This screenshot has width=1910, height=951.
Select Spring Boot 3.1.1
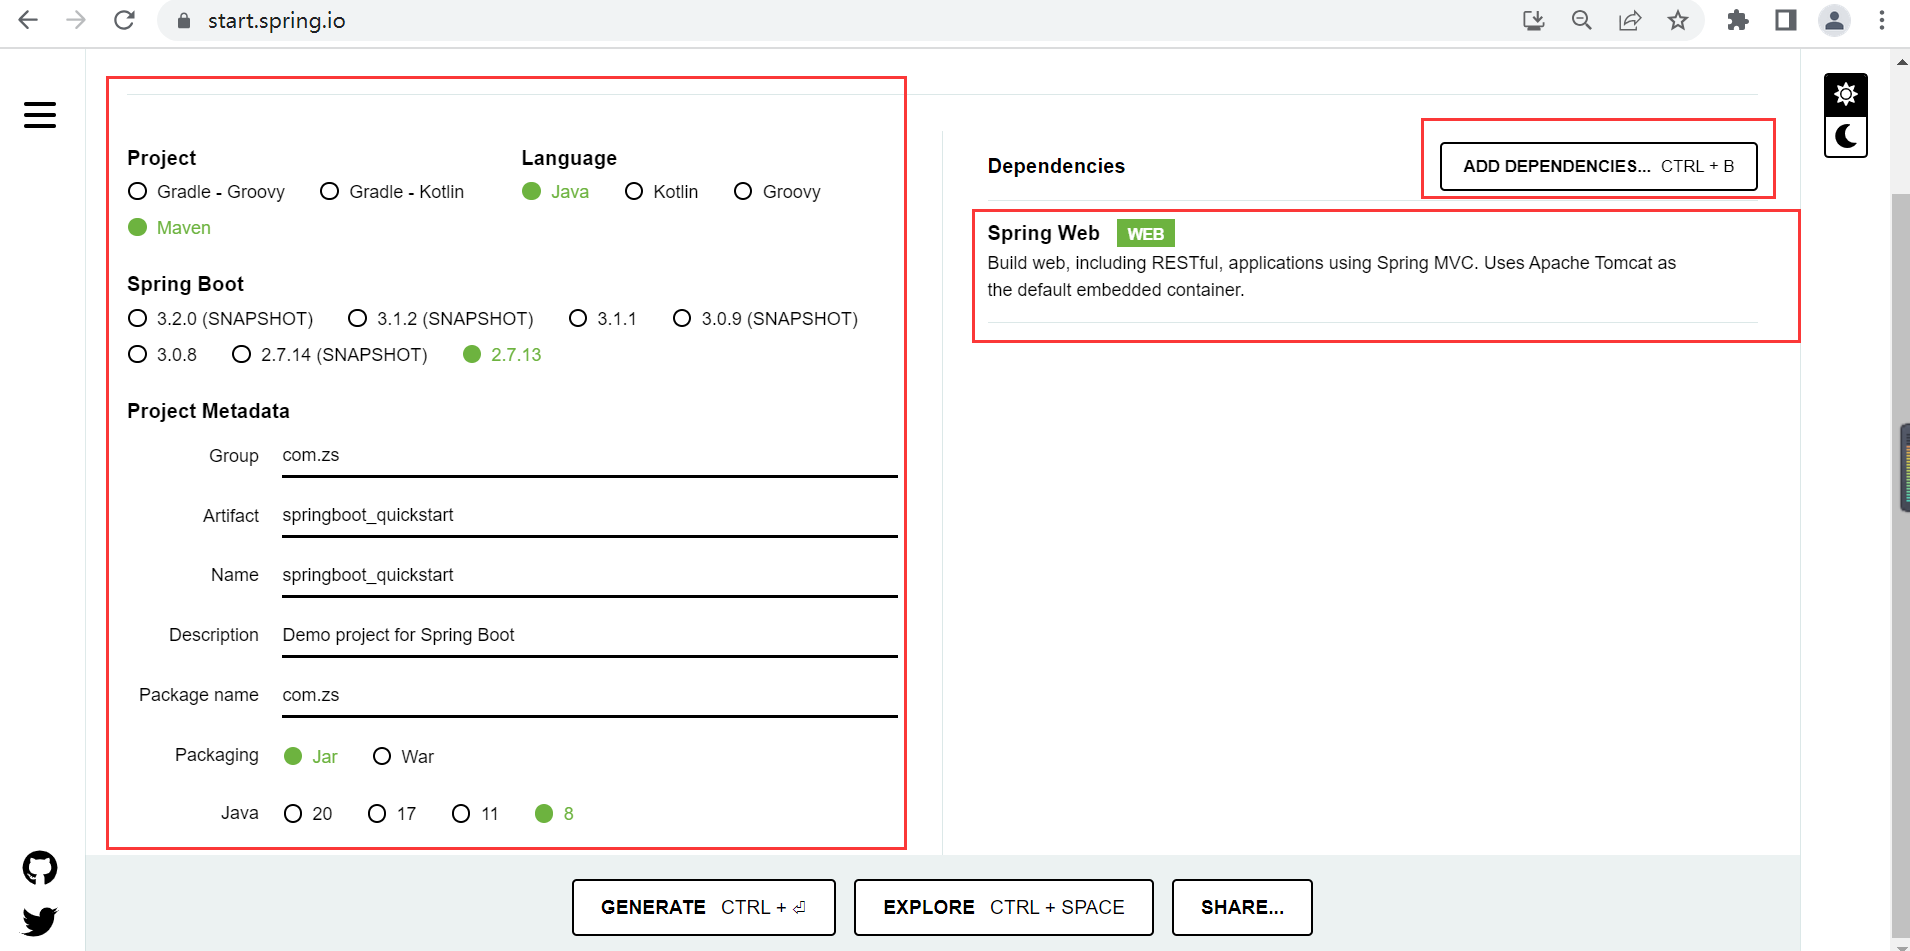coord(603,319)
